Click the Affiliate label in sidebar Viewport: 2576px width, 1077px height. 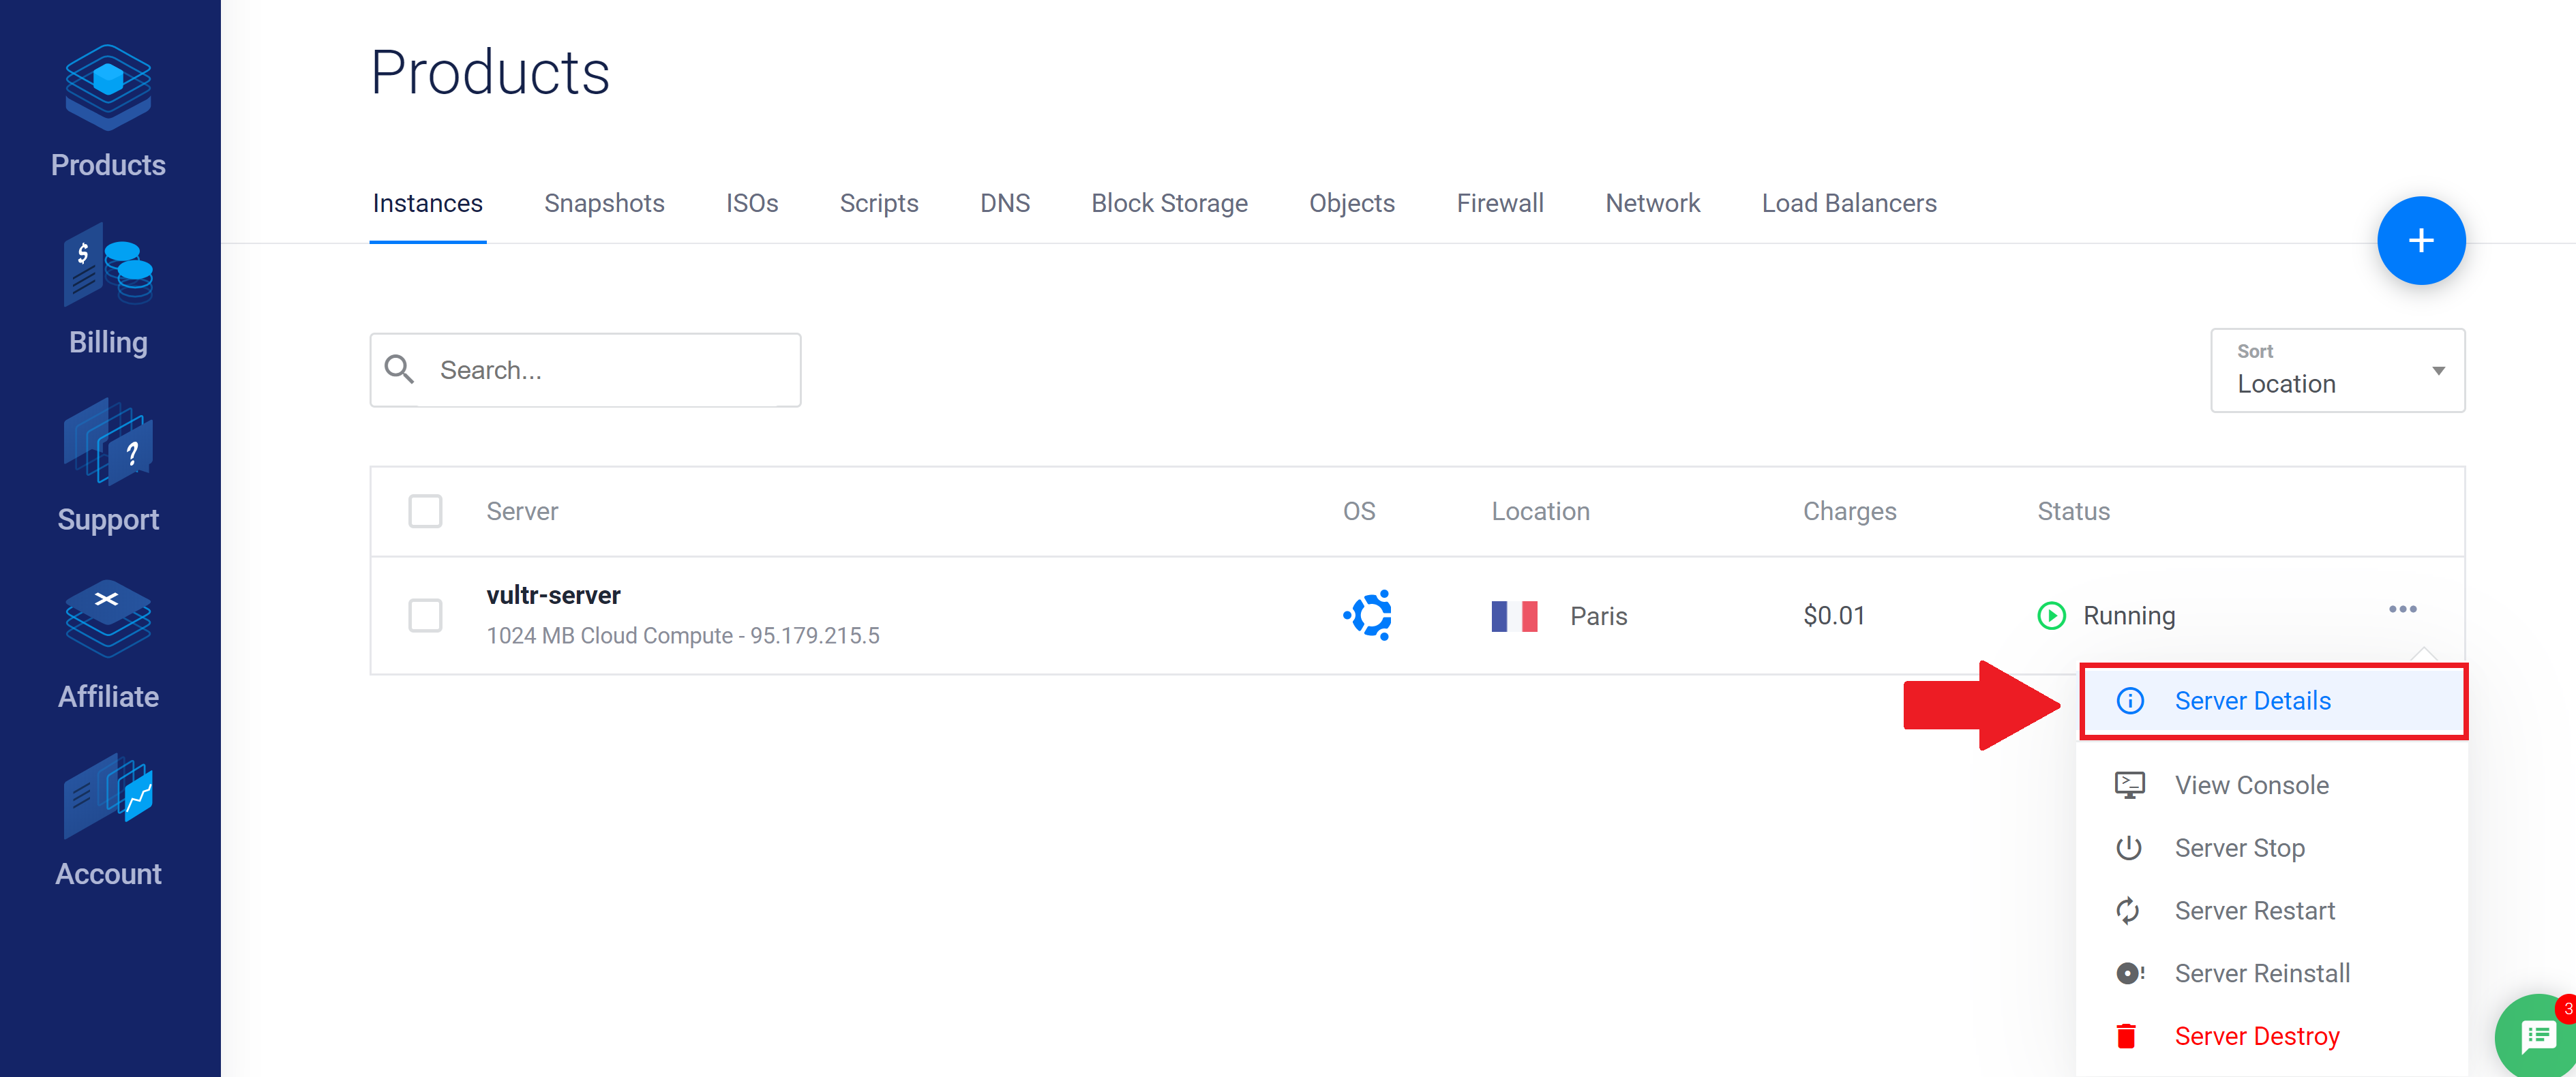click(x=108, y=697)
